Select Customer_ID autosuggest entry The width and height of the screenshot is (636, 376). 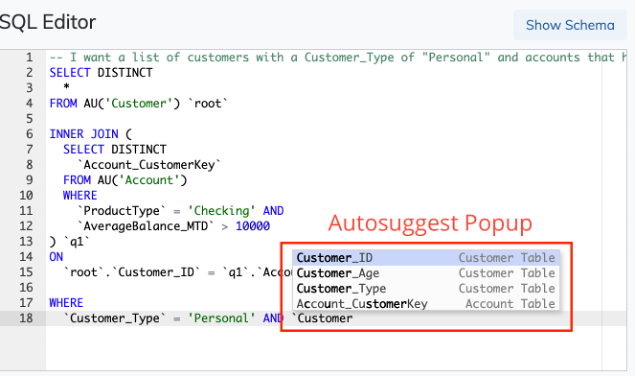pos(426,258)
